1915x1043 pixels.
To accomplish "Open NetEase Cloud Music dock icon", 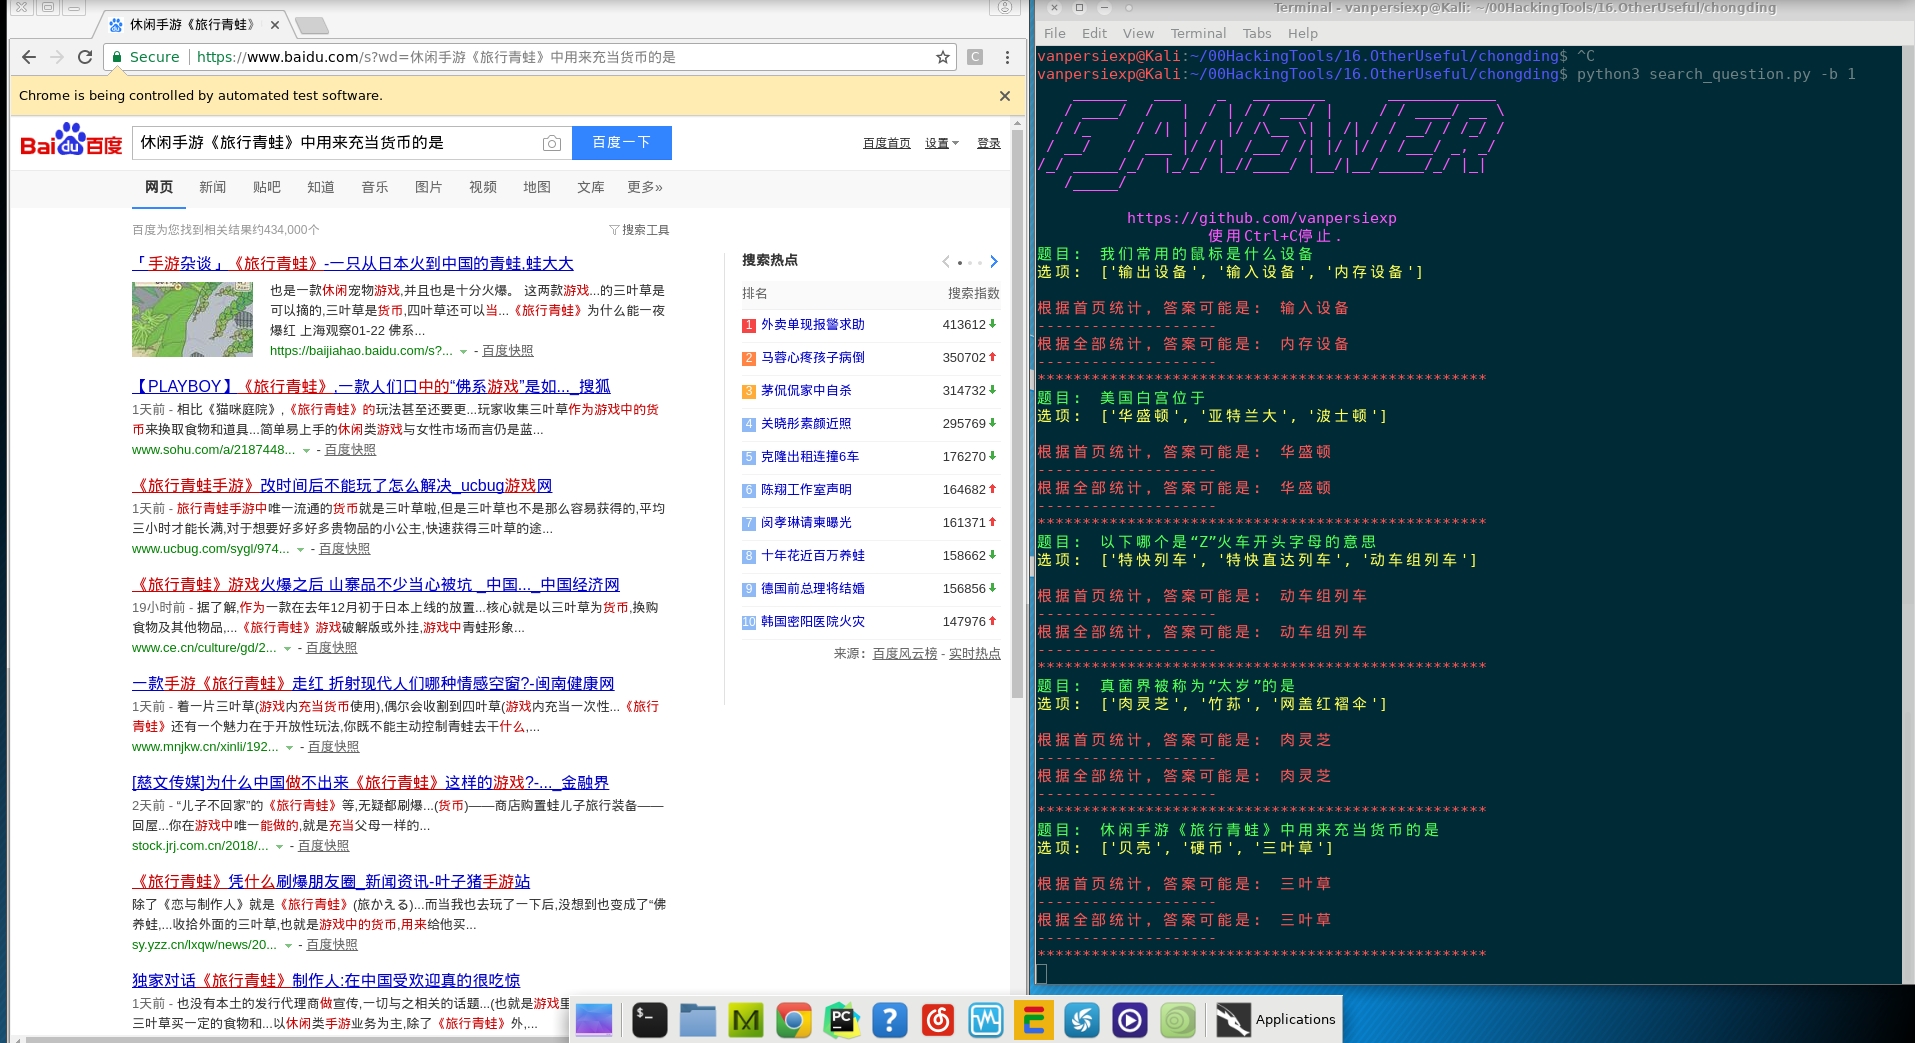I will click(937, 1020).
